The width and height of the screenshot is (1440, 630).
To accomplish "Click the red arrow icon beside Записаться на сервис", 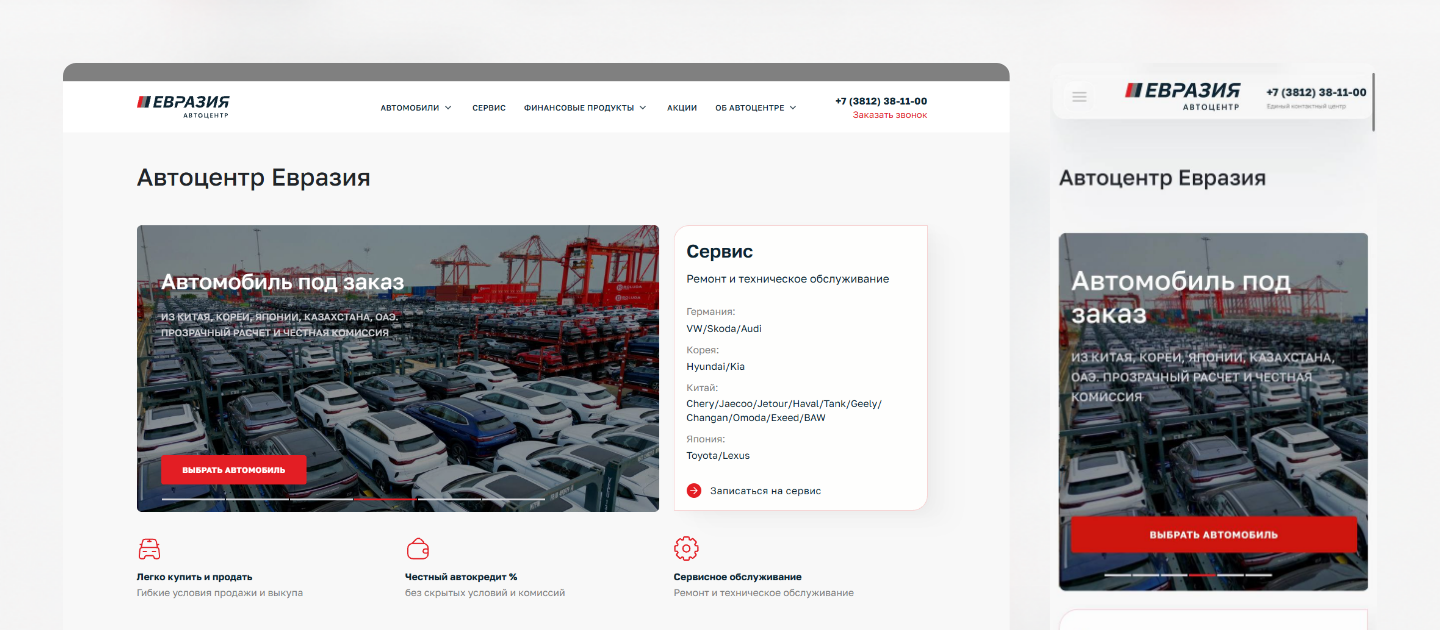I will pyautogui.click(x=694, y=491).
